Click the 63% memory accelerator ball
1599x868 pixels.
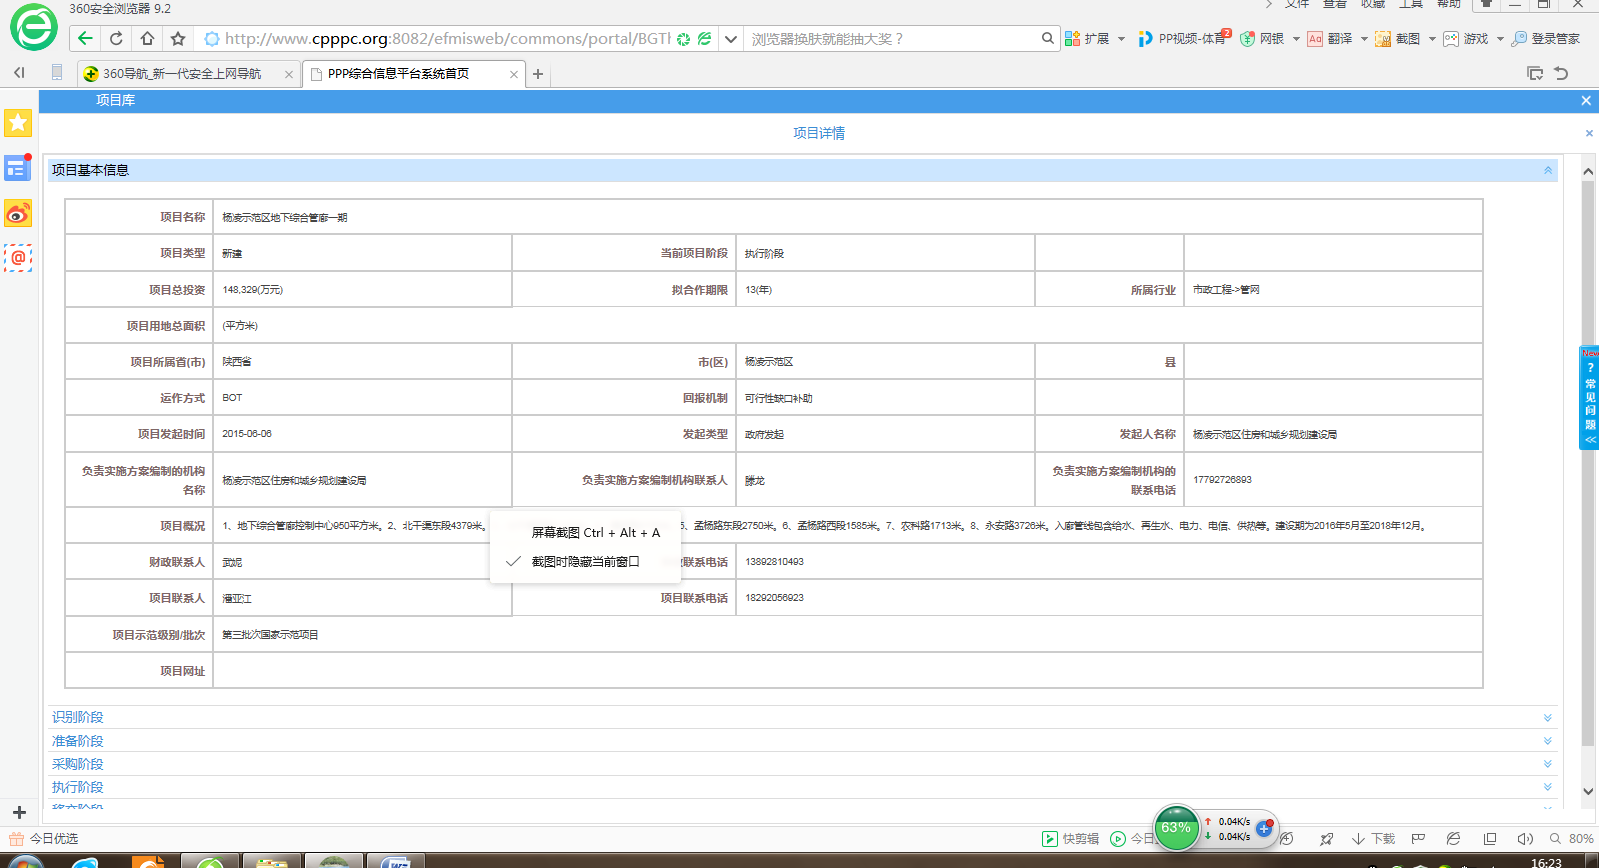point(1176,828)
